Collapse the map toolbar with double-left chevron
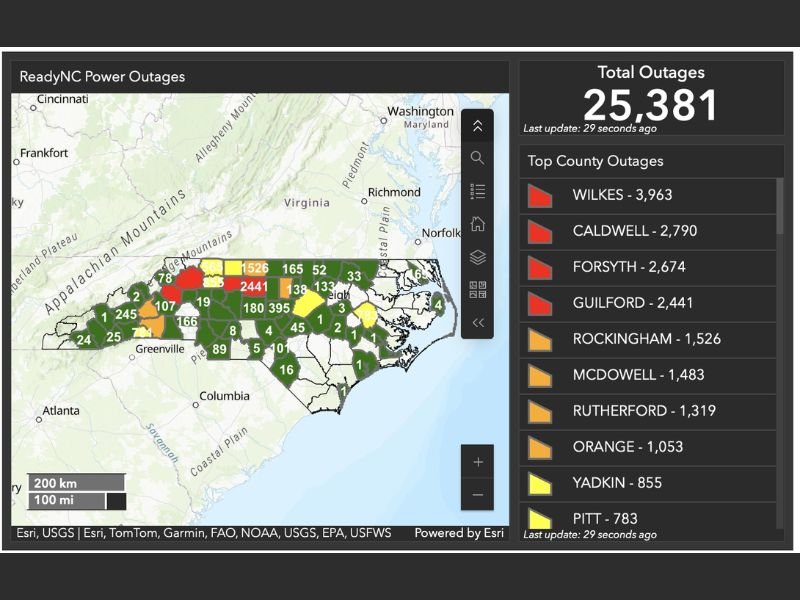Screen dimensions: 800x600 tap(479, 322)
